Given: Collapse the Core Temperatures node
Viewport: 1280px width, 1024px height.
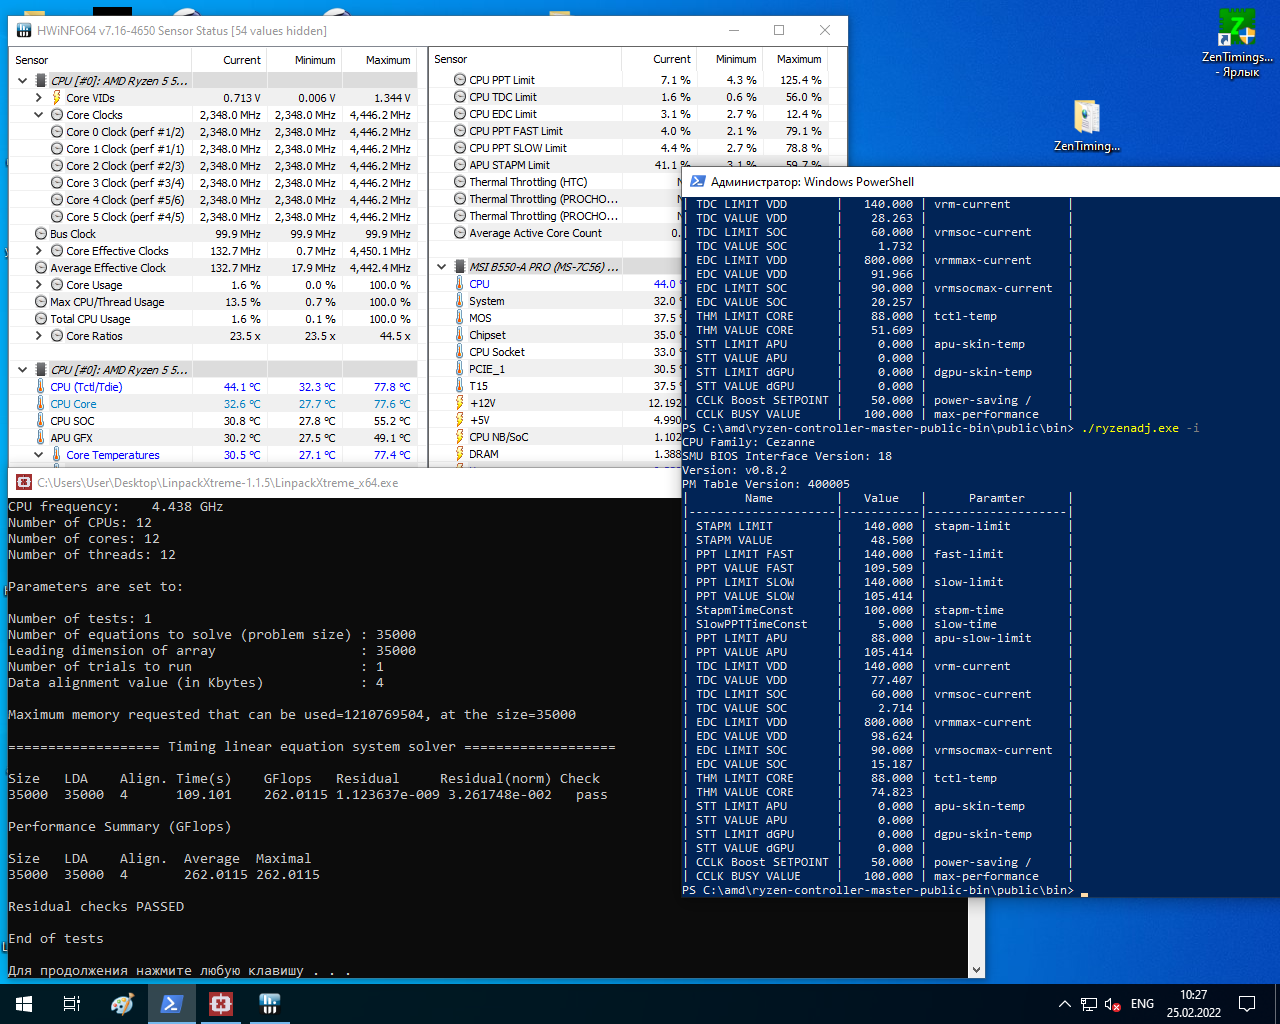Looking at the screenshot, I should (38, 455).
